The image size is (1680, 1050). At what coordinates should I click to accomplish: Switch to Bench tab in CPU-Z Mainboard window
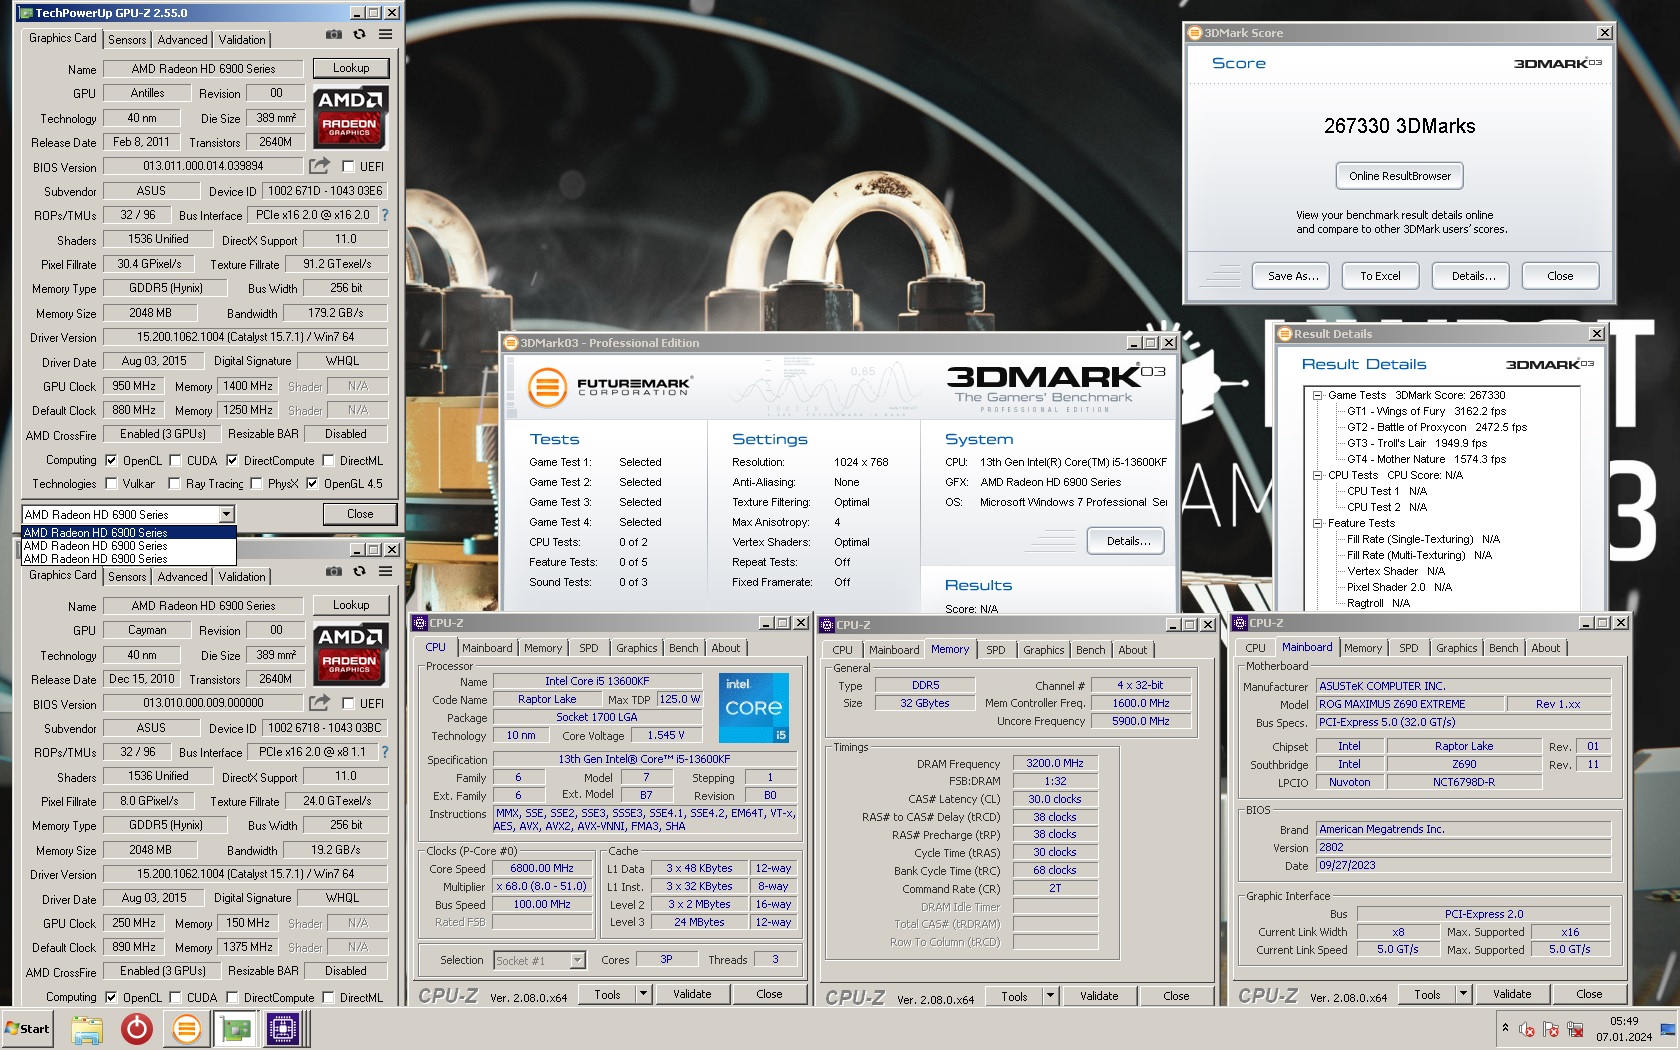1503,648
